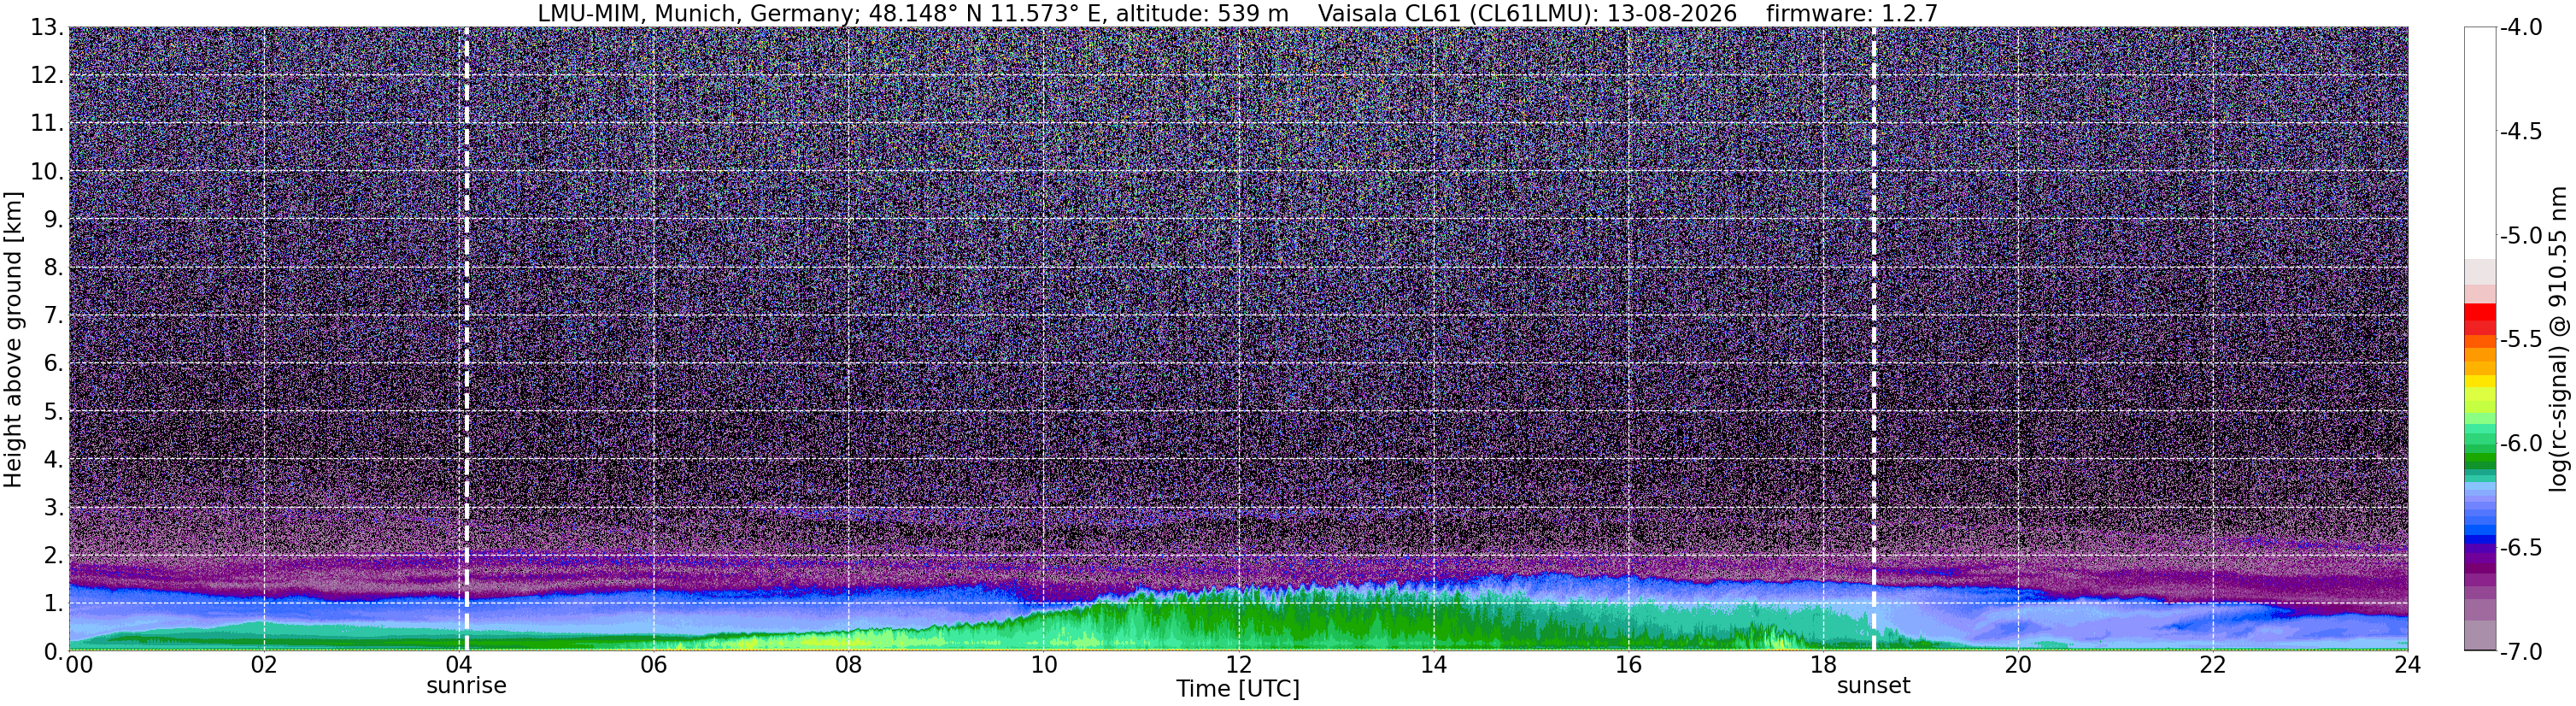Click the y-axis tick label '0.'
This screenshot has height=706, width=2576.
pos(55,651)
